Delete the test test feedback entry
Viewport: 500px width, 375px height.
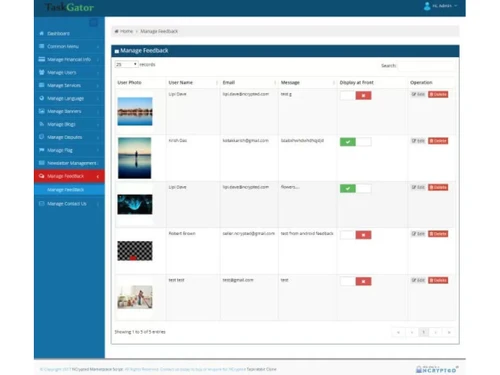click(438, 280)
